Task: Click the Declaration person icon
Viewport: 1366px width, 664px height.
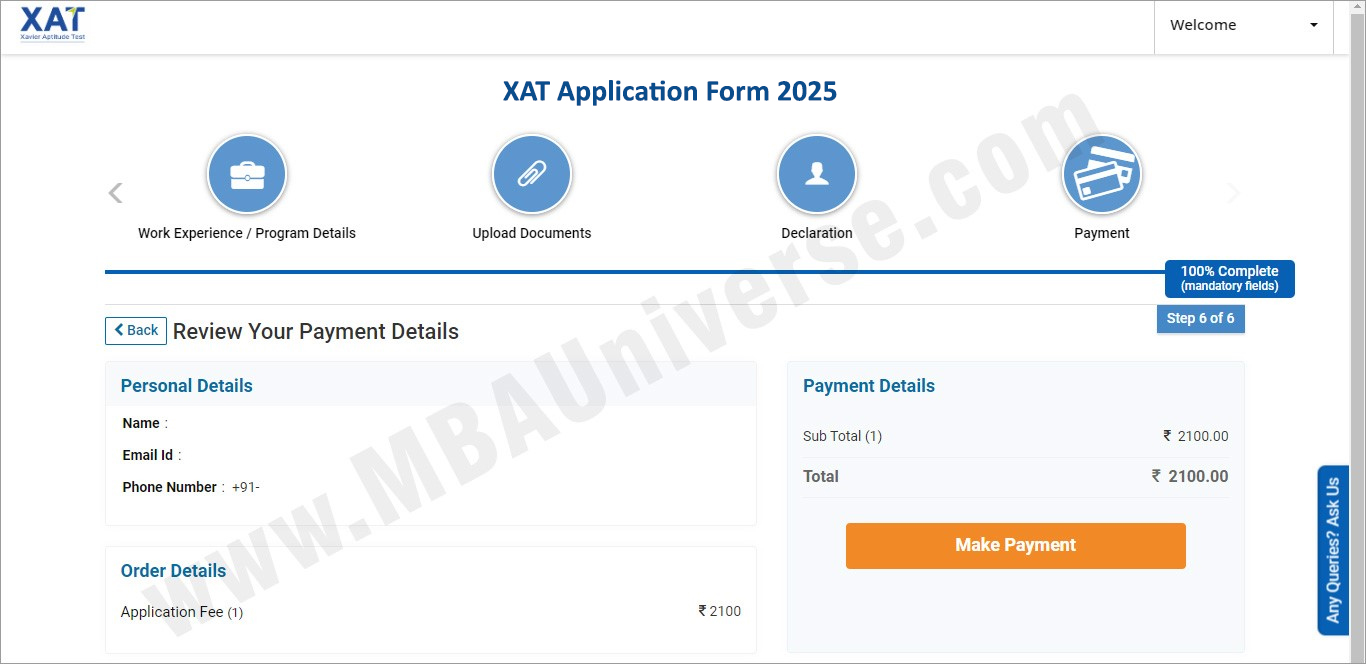Action: click(x=816, y=173)
